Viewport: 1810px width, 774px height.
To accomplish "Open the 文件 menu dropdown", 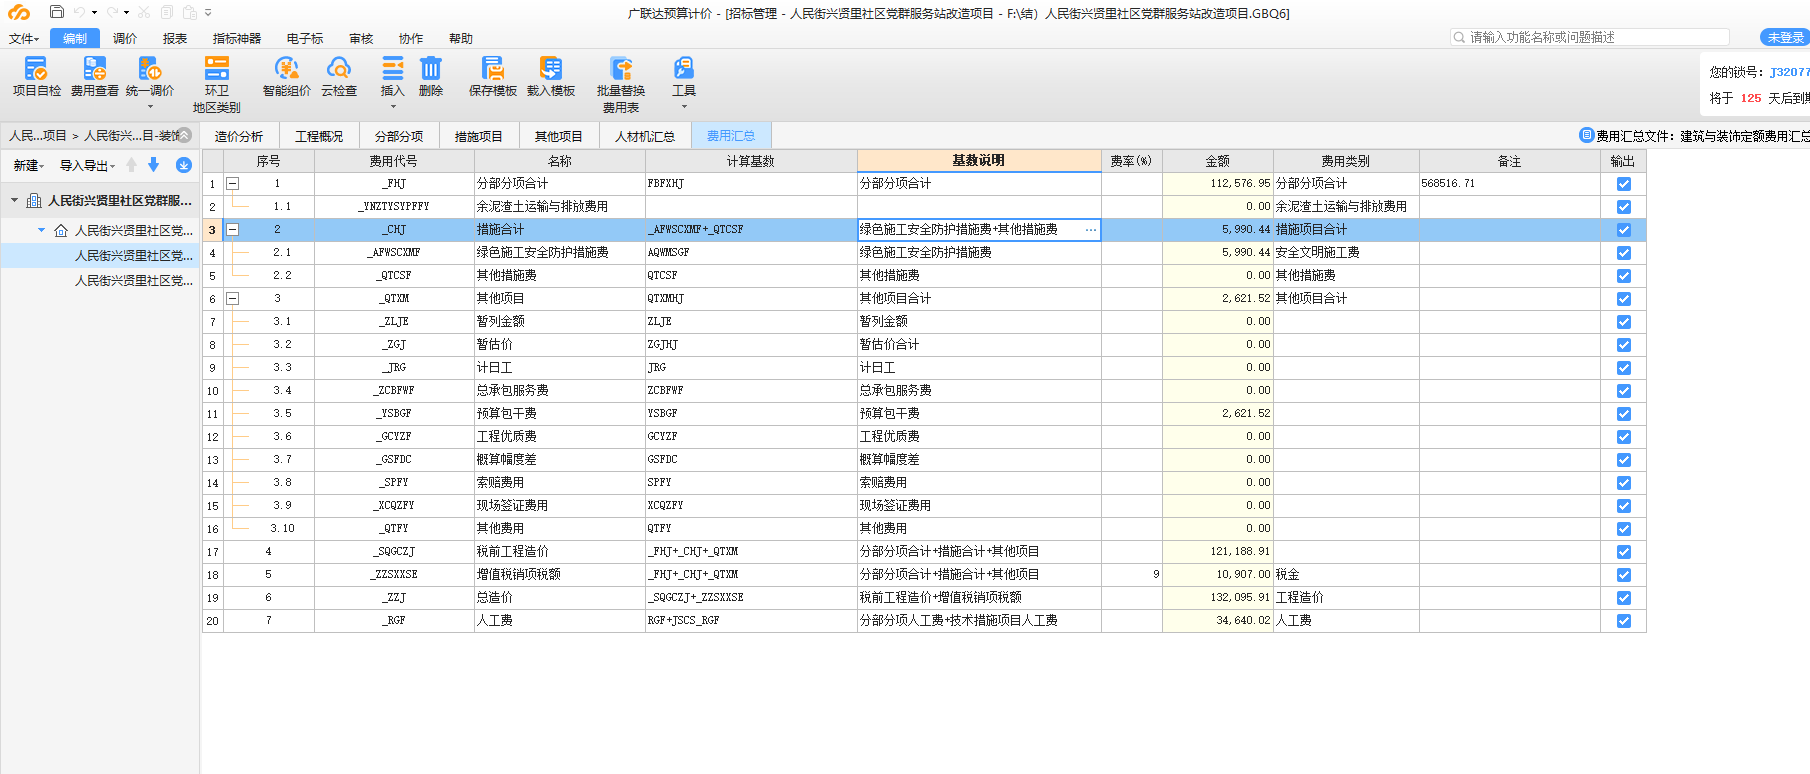I will click(24, 38).
